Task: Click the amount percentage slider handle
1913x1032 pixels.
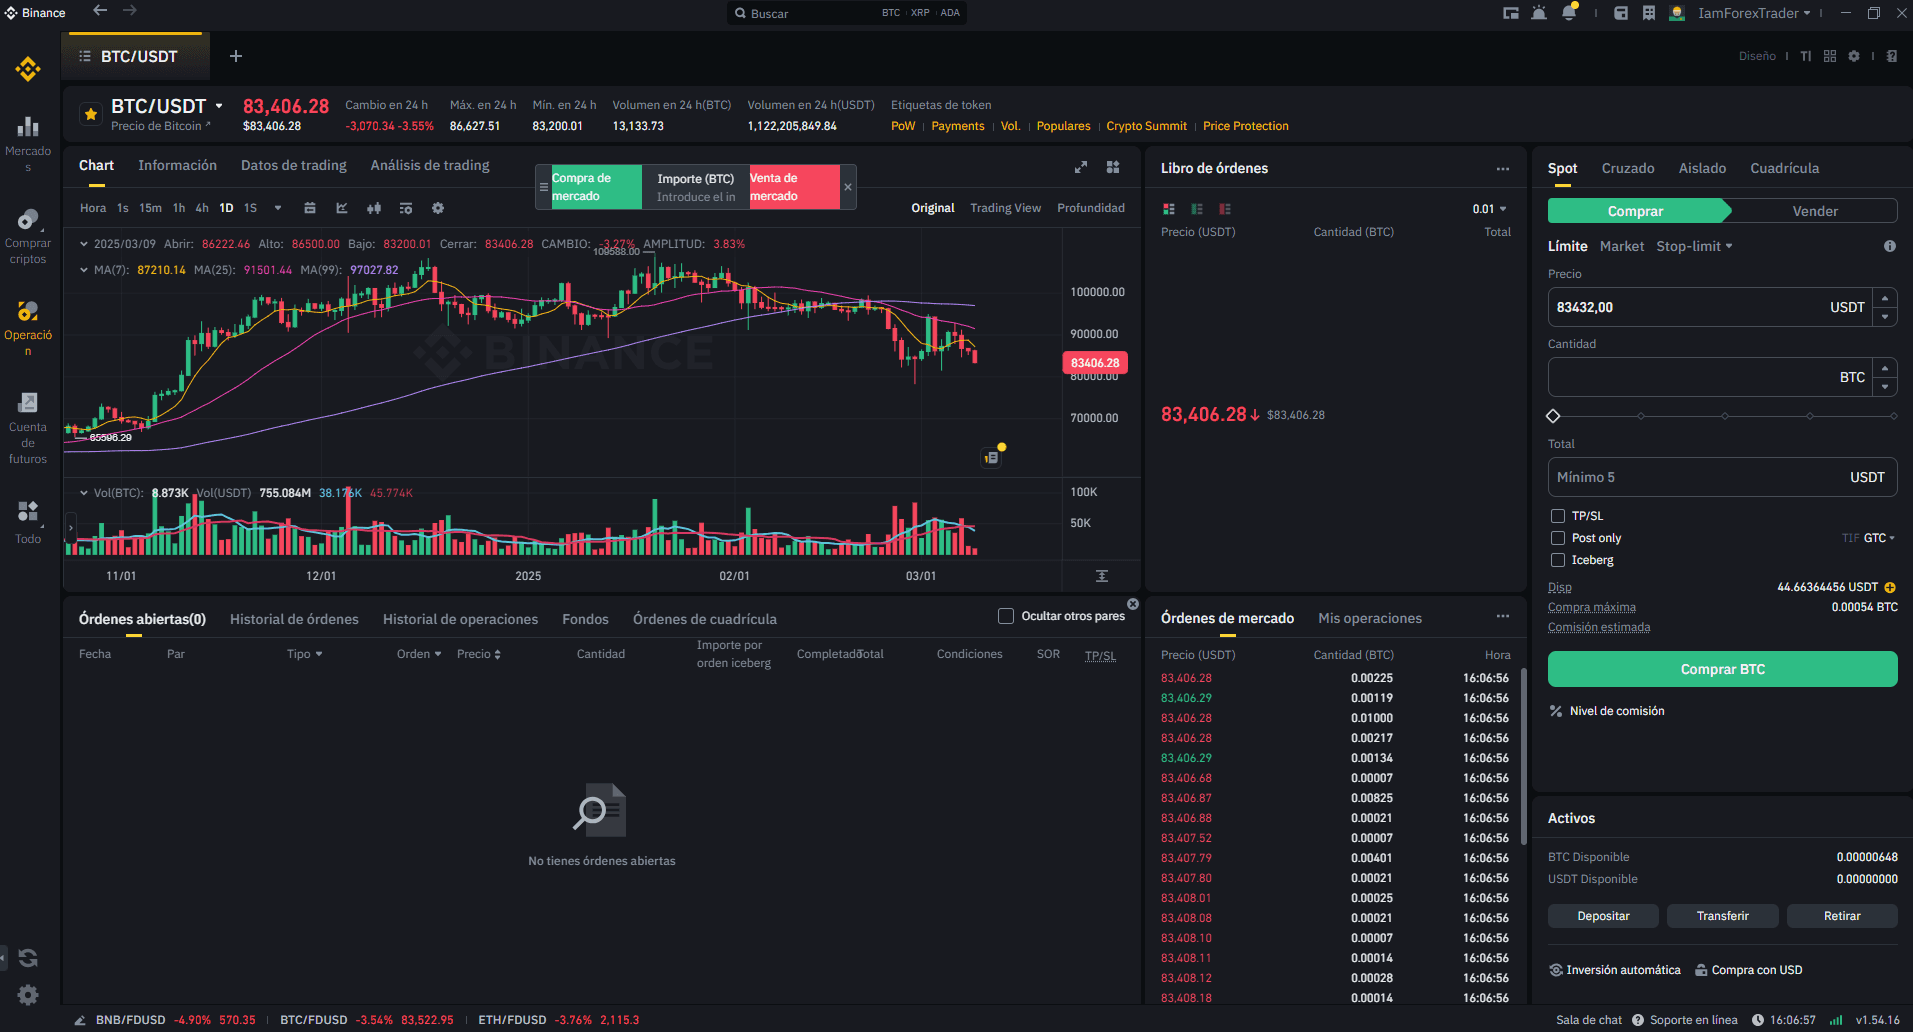Action: 1553,416
